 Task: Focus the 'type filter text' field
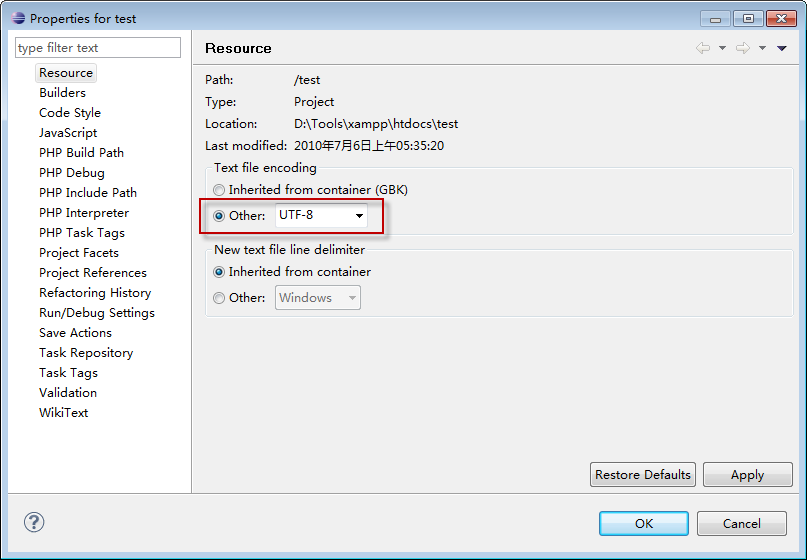pyautogui.click(x=98, y=48)
